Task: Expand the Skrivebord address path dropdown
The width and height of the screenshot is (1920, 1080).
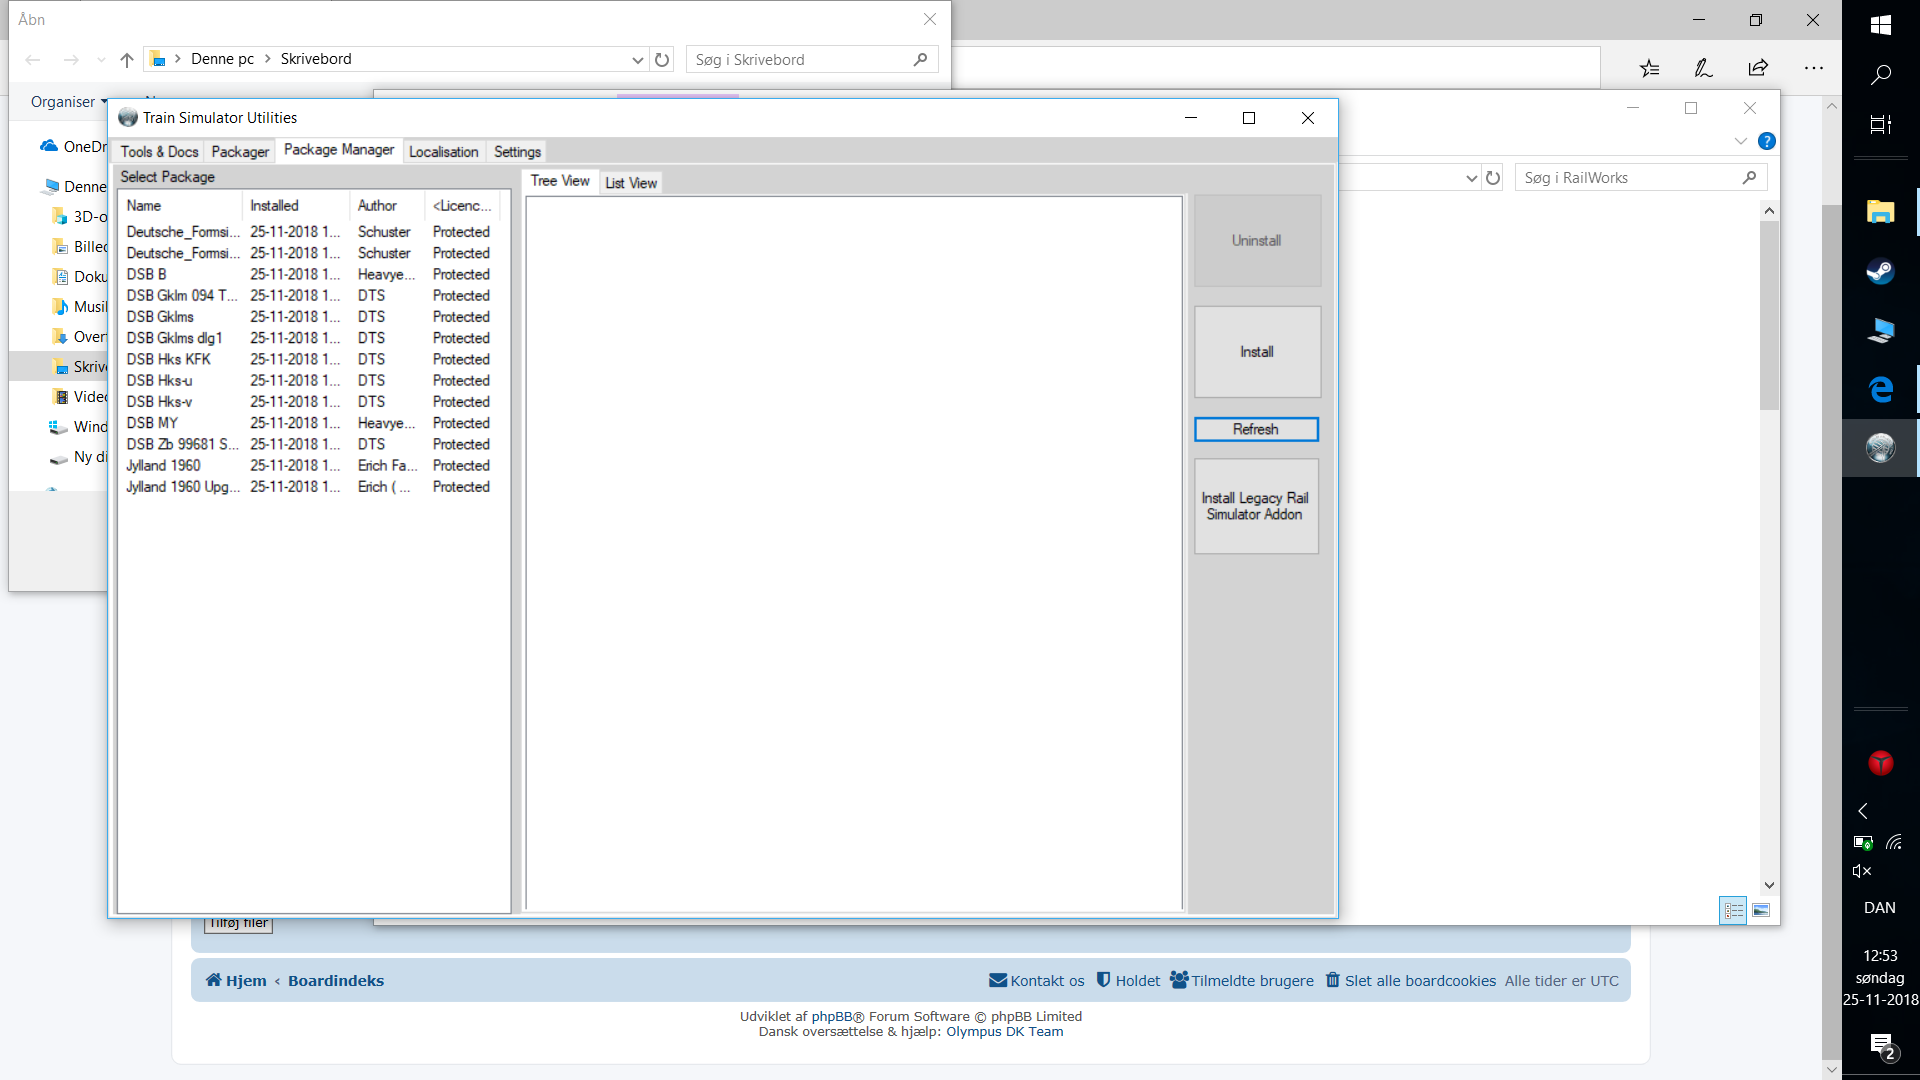Action: (637, 59)
